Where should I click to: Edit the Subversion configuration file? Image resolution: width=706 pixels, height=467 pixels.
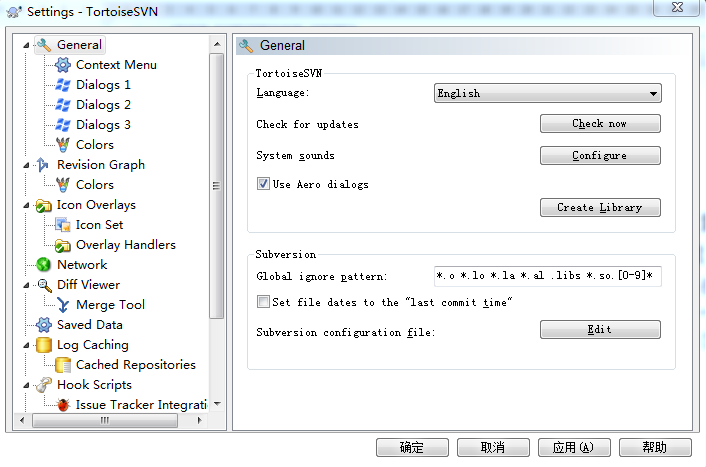pyautogui.click(x=600, y=330)
